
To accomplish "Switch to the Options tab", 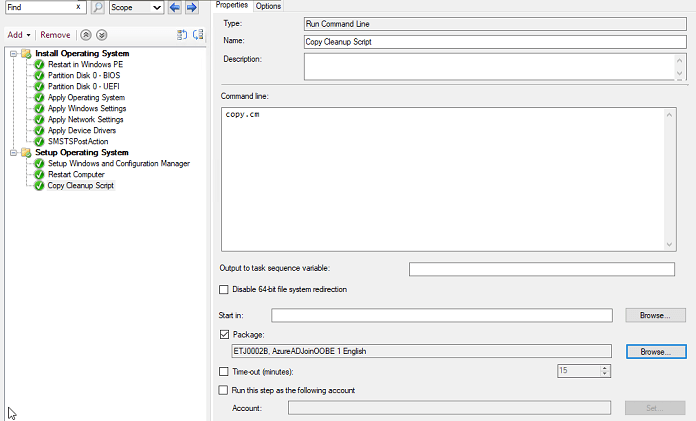I will (x=268, y=6).
